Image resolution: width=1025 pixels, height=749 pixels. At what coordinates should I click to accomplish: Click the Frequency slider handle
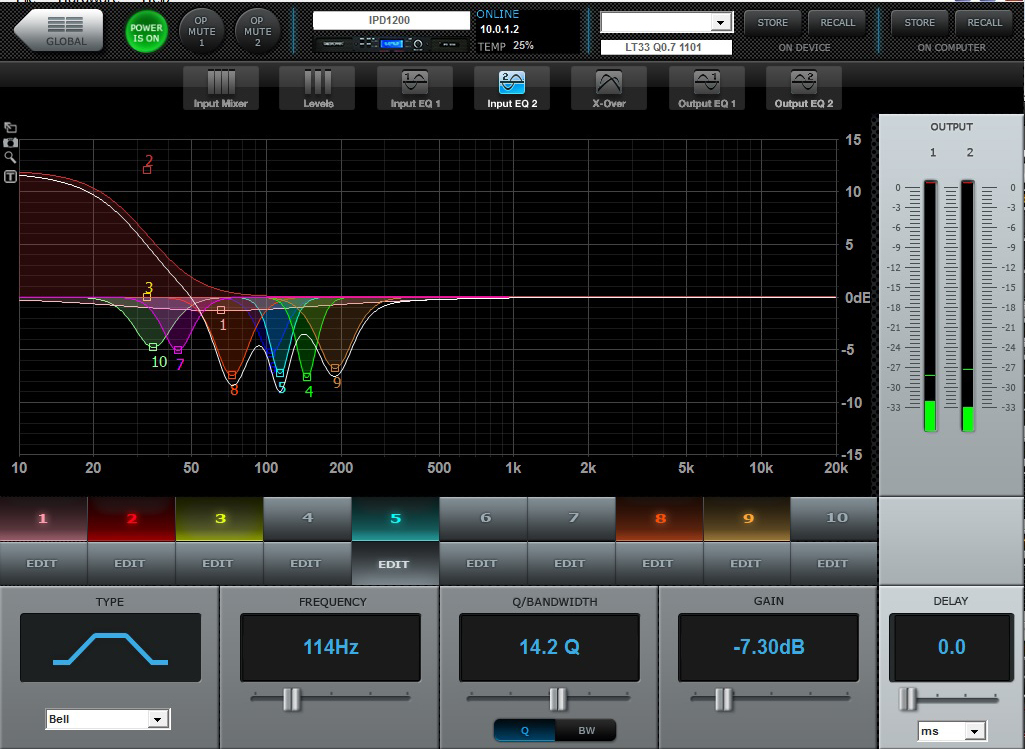(x=292, y=699)
